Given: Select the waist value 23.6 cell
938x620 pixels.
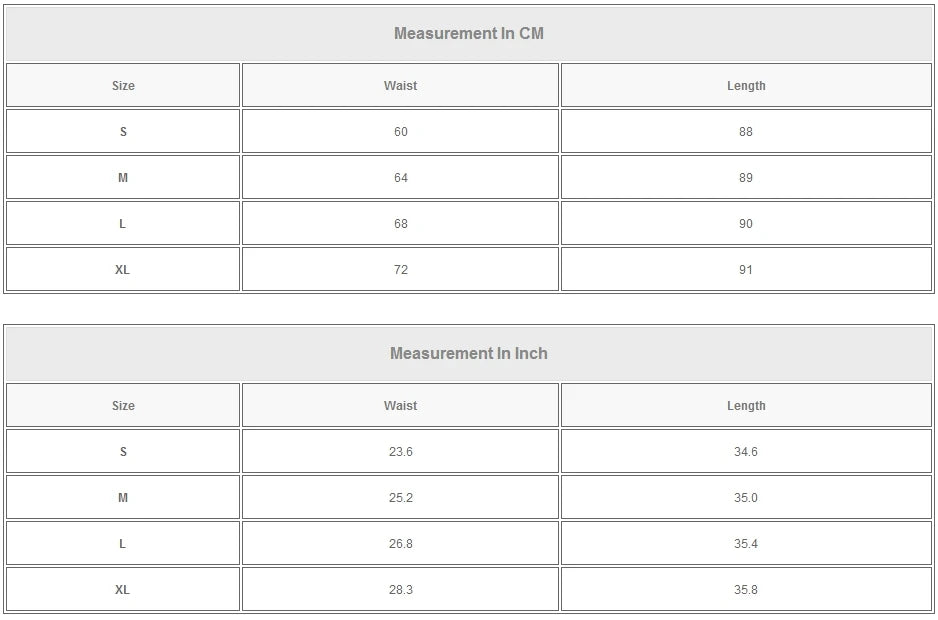Looking at the screenshot, I should (x=400, y=452).
